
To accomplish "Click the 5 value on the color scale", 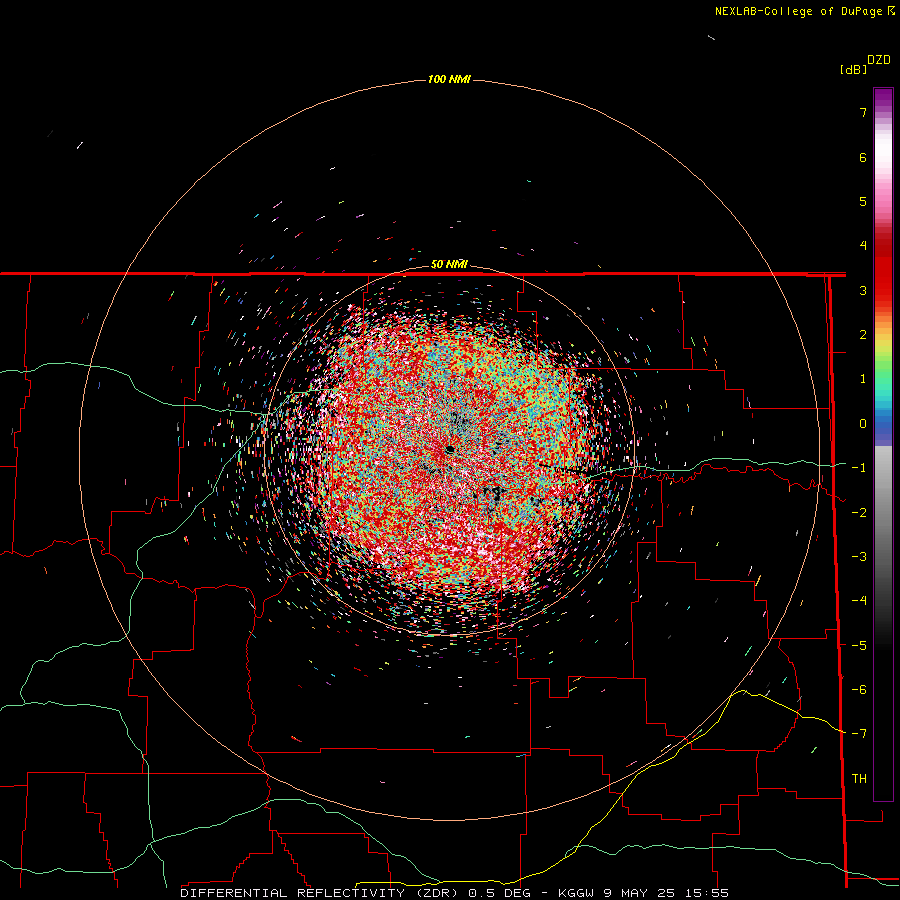I will point(863,201).
